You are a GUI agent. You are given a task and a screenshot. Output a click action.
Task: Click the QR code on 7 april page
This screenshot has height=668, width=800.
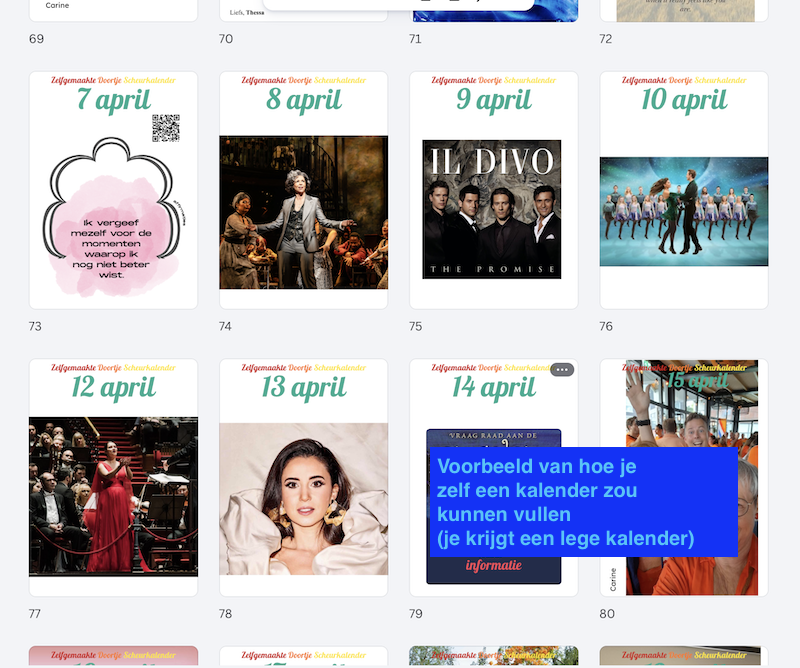coord(165,128)
